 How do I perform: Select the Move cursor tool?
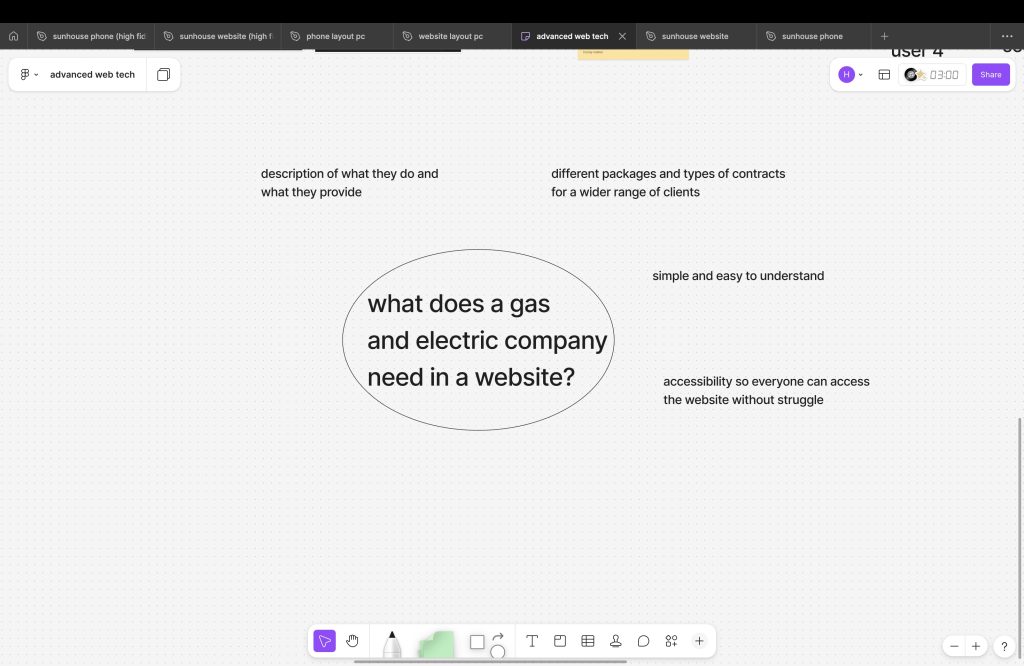[x=324, y=641]
